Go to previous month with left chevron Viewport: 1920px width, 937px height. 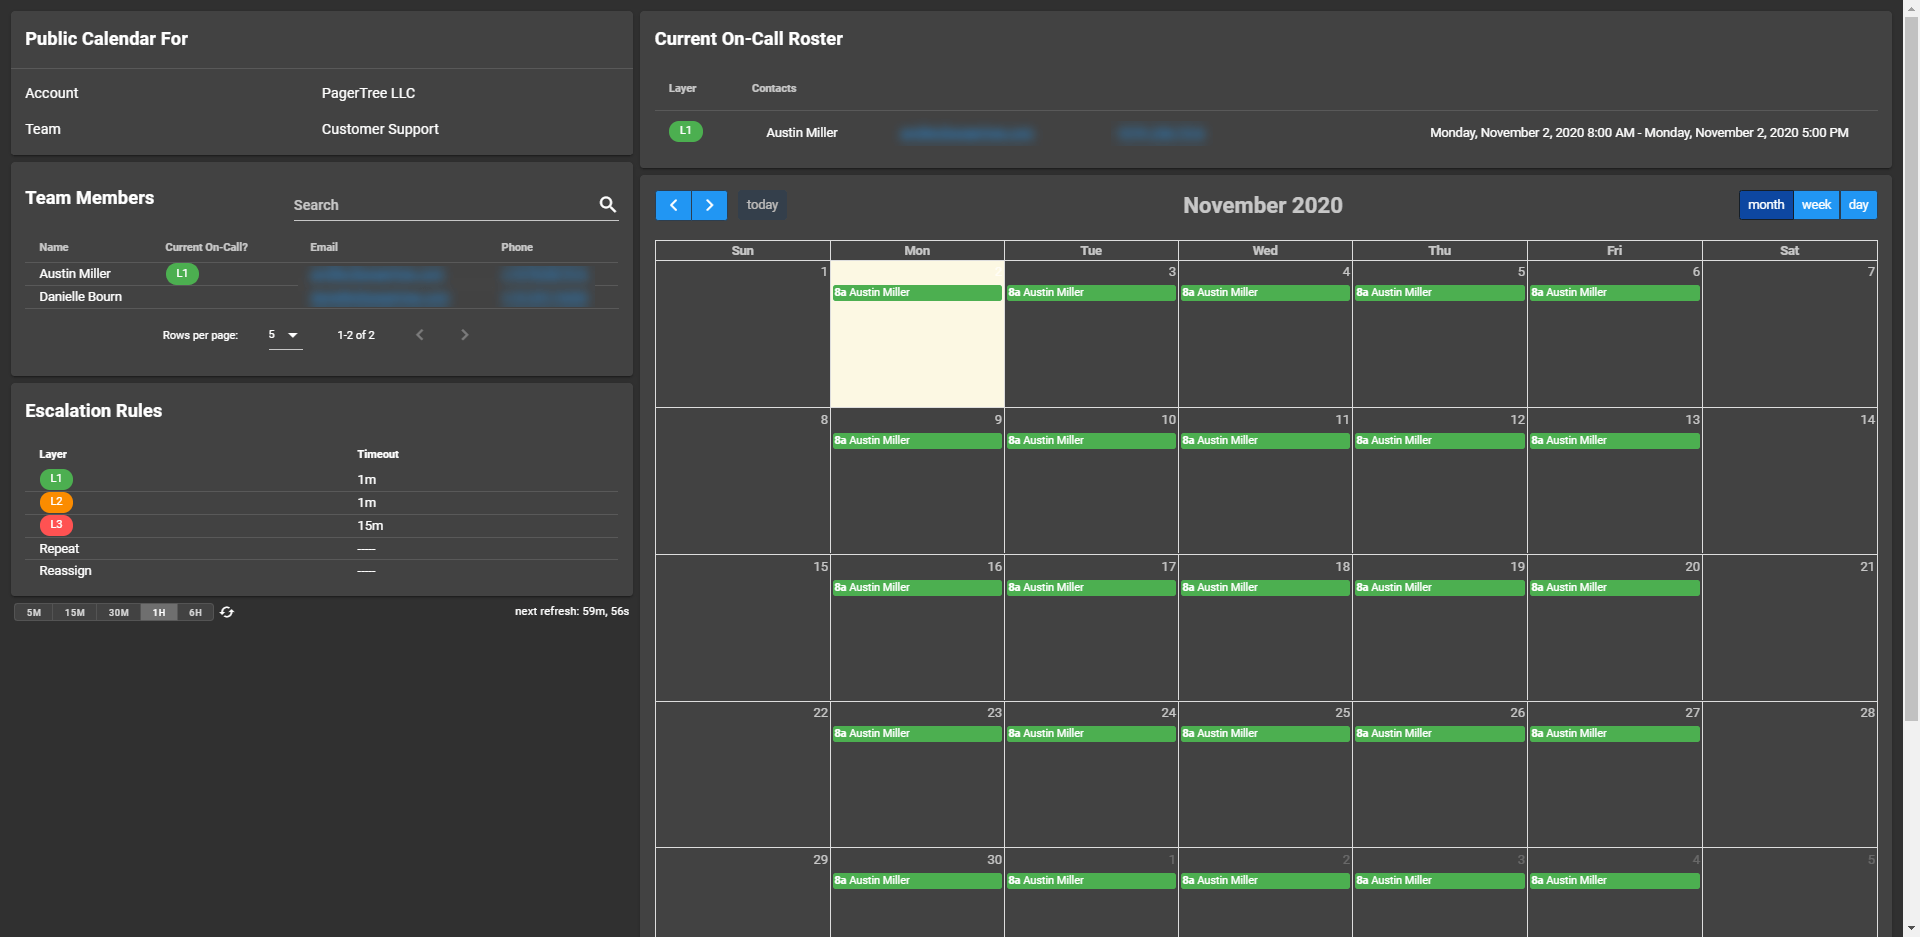point(673,205)
